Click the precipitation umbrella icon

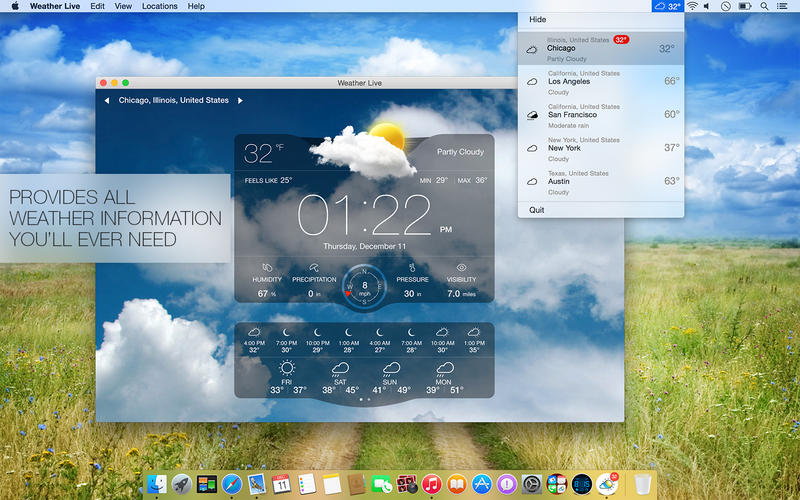[x=314, y=267]
